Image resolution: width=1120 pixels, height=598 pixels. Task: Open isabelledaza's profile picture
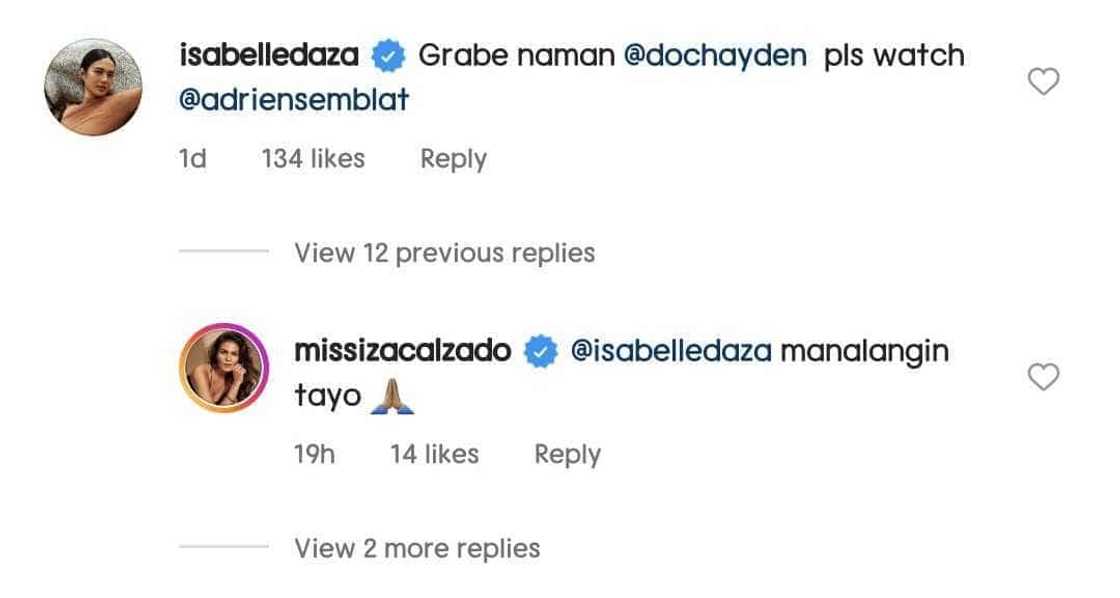click(x=93, y=87)
